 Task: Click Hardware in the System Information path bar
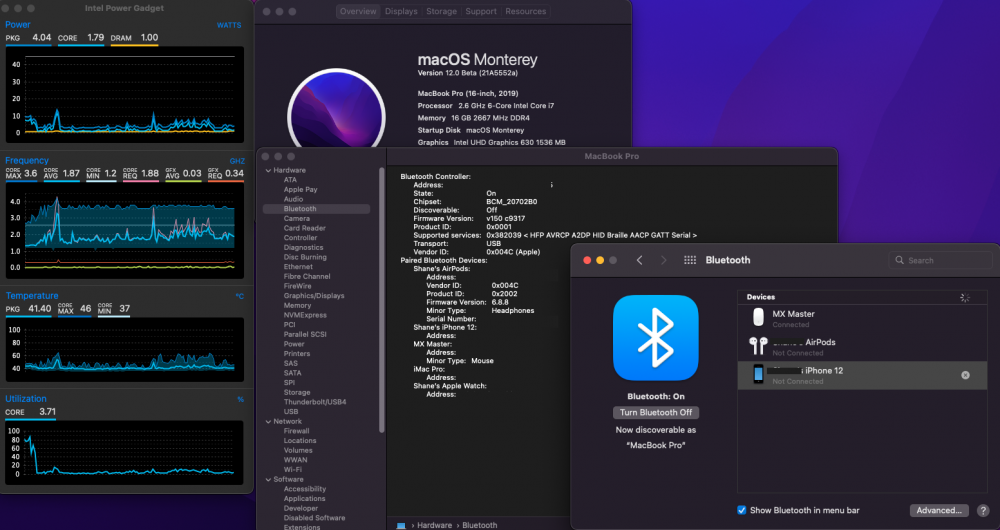tap(434, 526)
